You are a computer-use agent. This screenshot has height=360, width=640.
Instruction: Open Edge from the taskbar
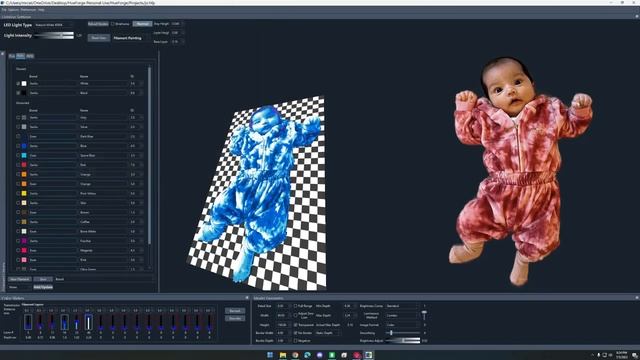(307, 355)
